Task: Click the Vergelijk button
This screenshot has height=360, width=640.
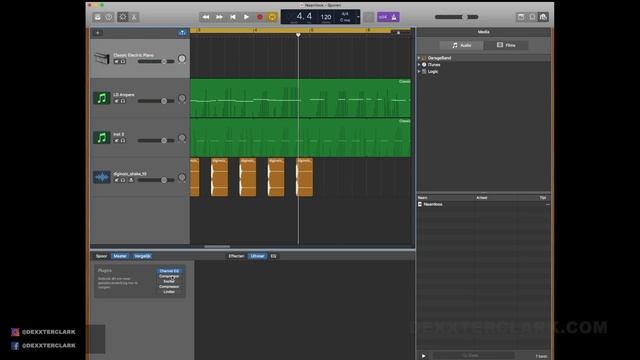Action: tap(142, 256)
